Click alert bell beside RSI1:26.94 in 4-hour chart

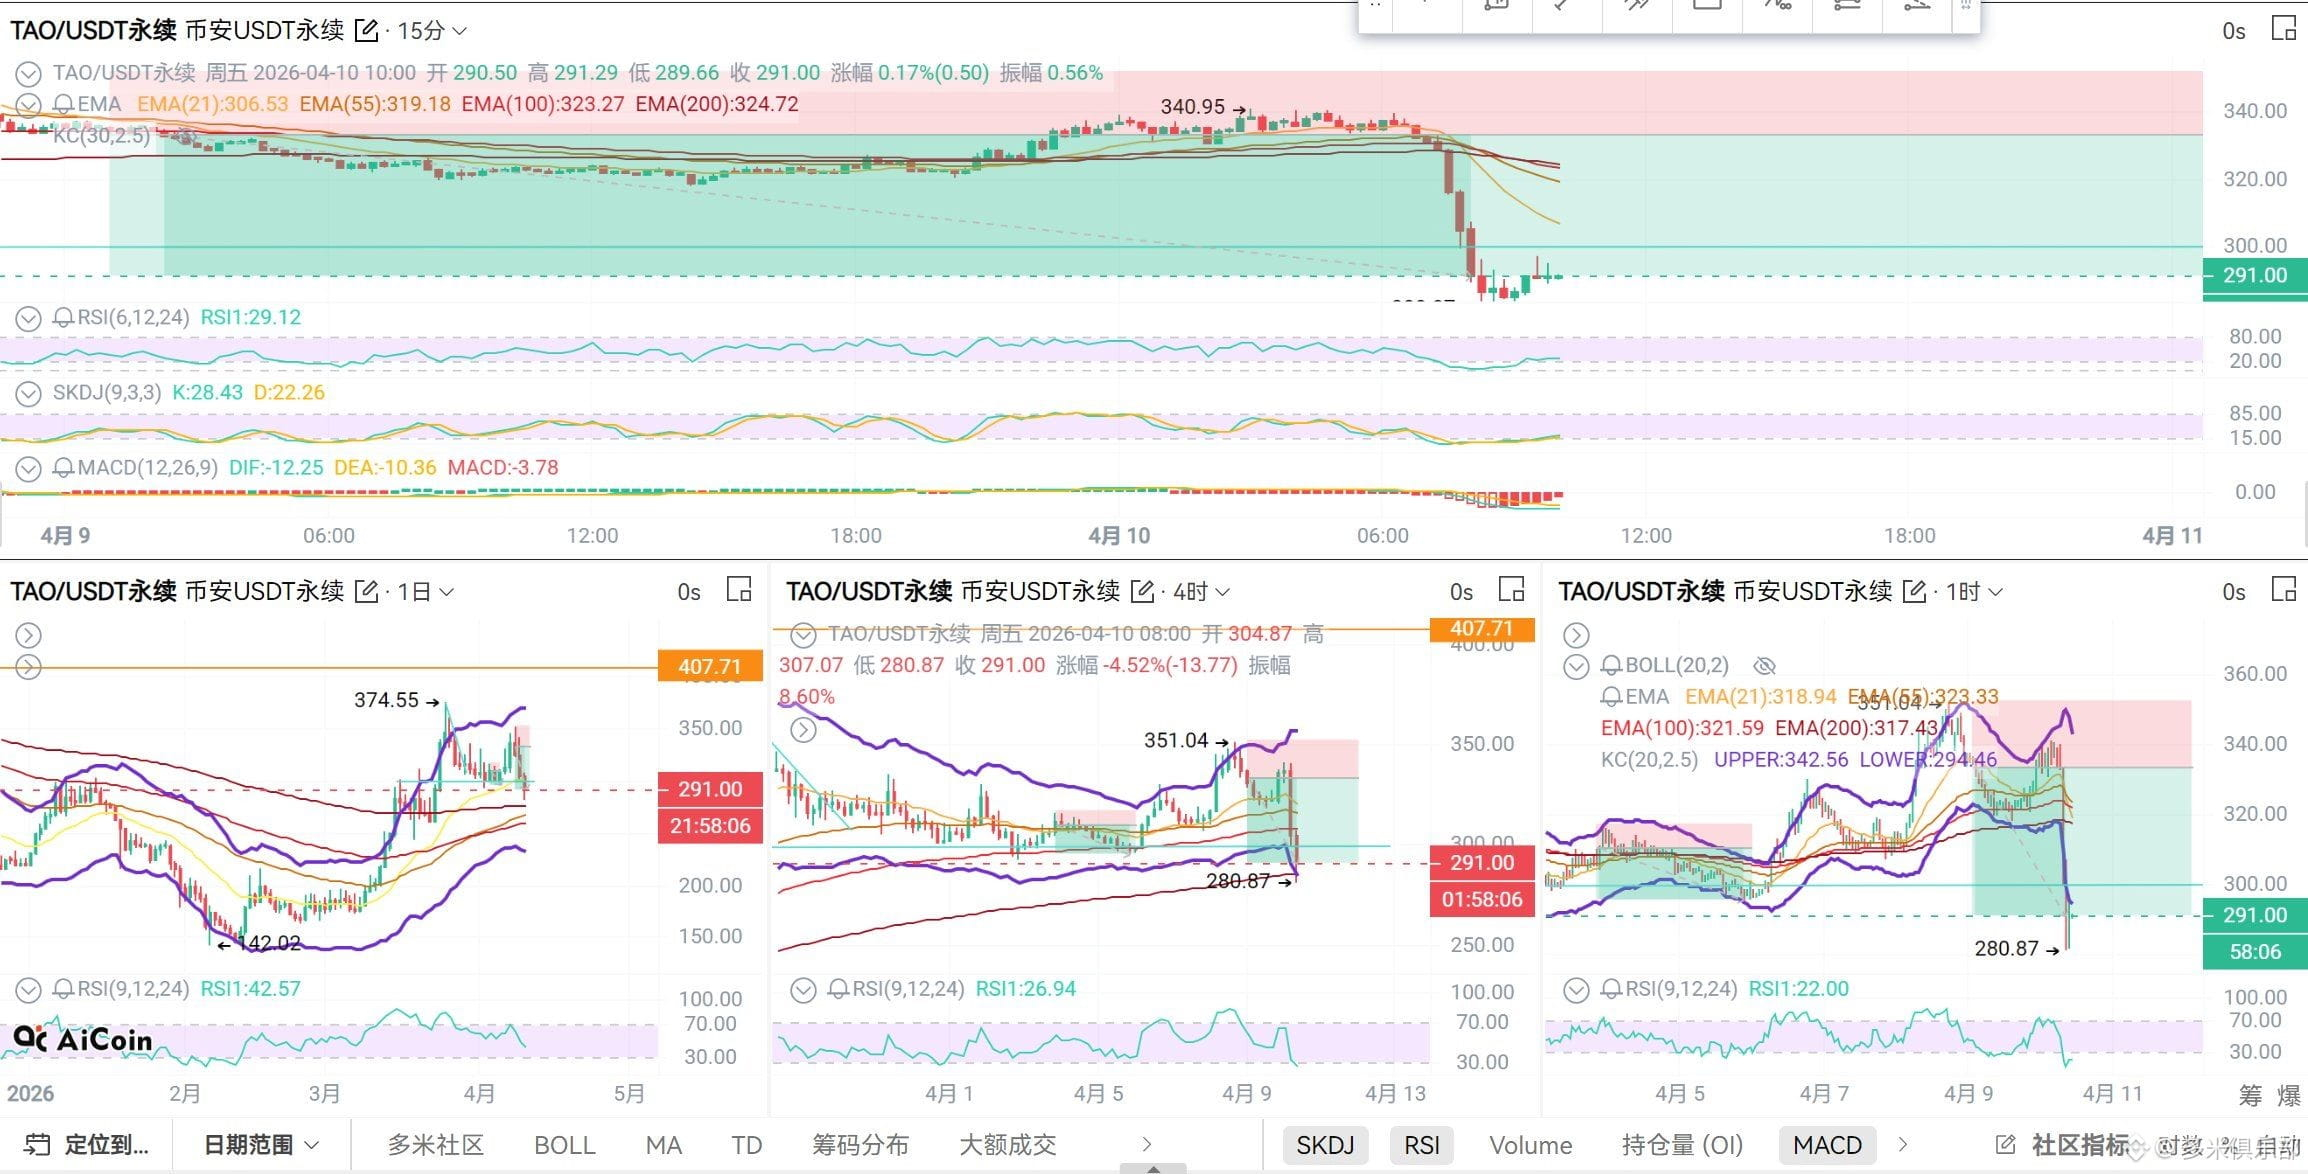[x=839, y=989]
